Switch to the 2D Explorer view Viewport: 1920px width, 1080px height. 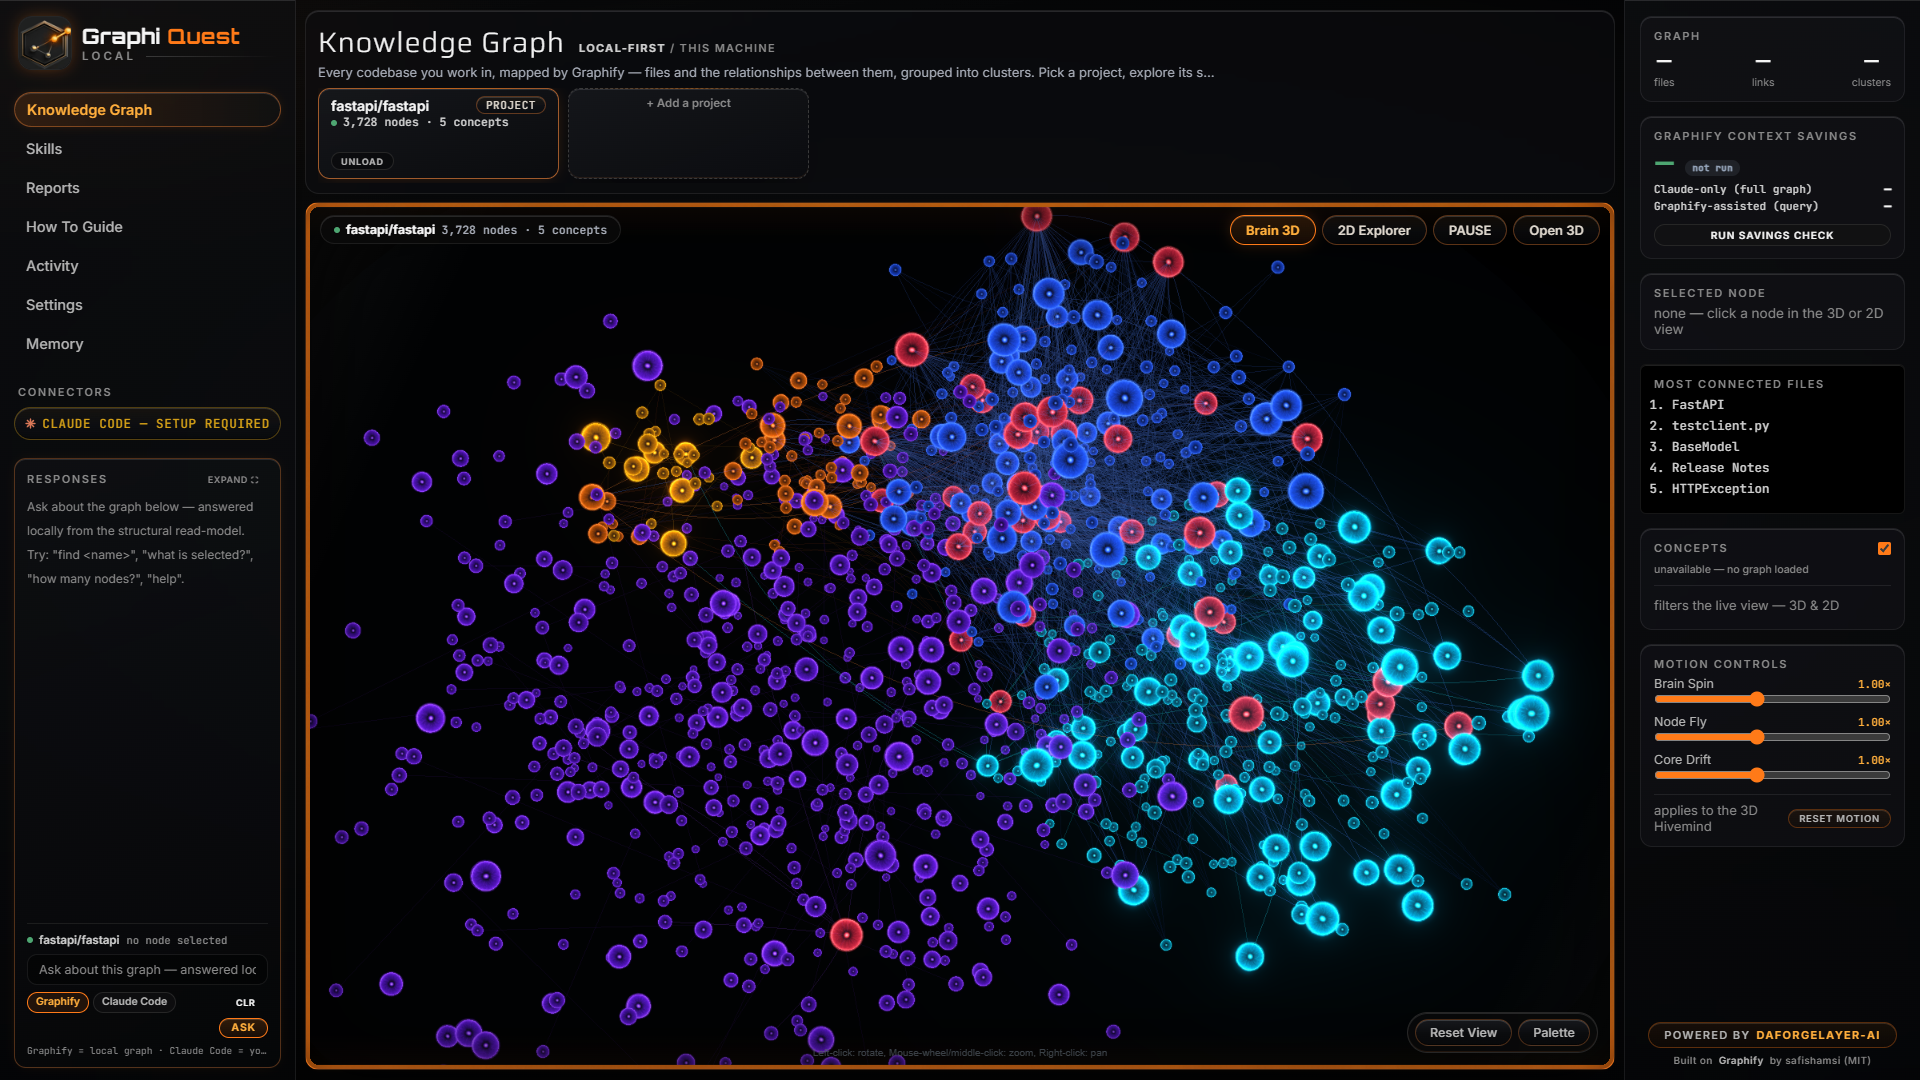pyautogui.click(x=1374, y=231)
